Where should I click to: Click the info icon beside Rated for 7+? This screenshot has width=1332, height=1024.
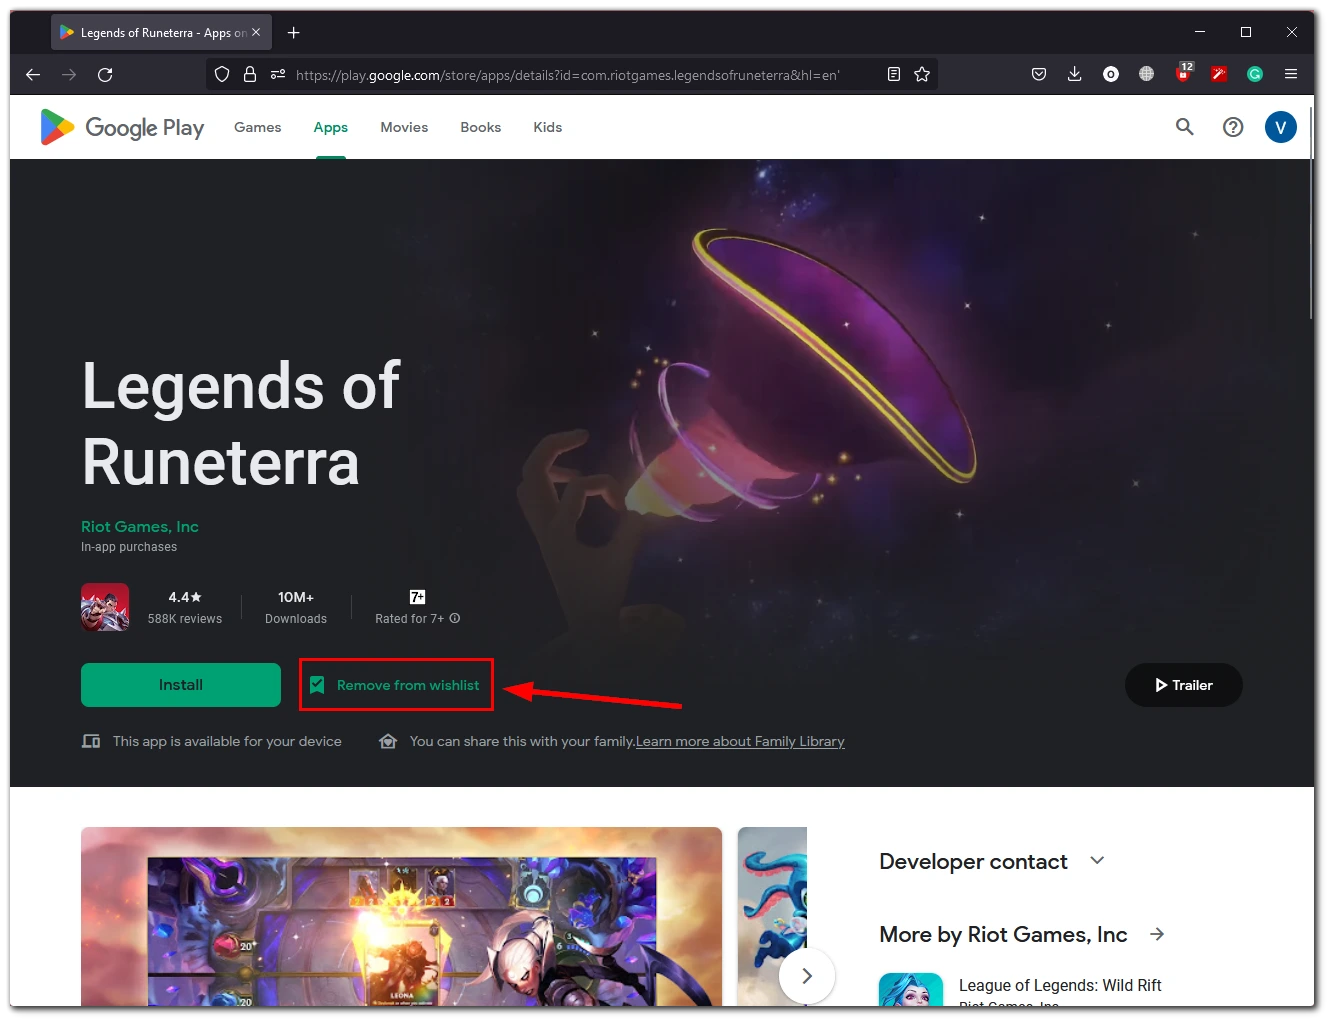tap(455, 618)
